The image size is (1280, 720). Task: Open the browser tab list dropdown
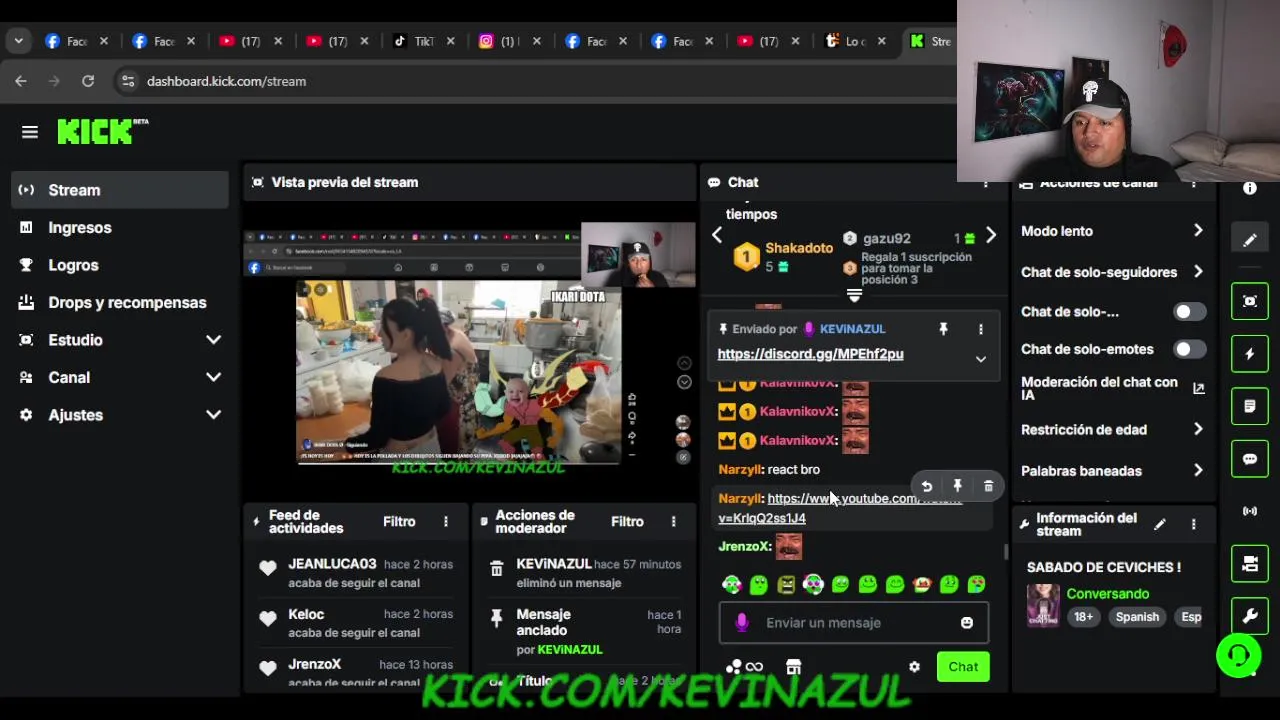[x=18, y=41]
